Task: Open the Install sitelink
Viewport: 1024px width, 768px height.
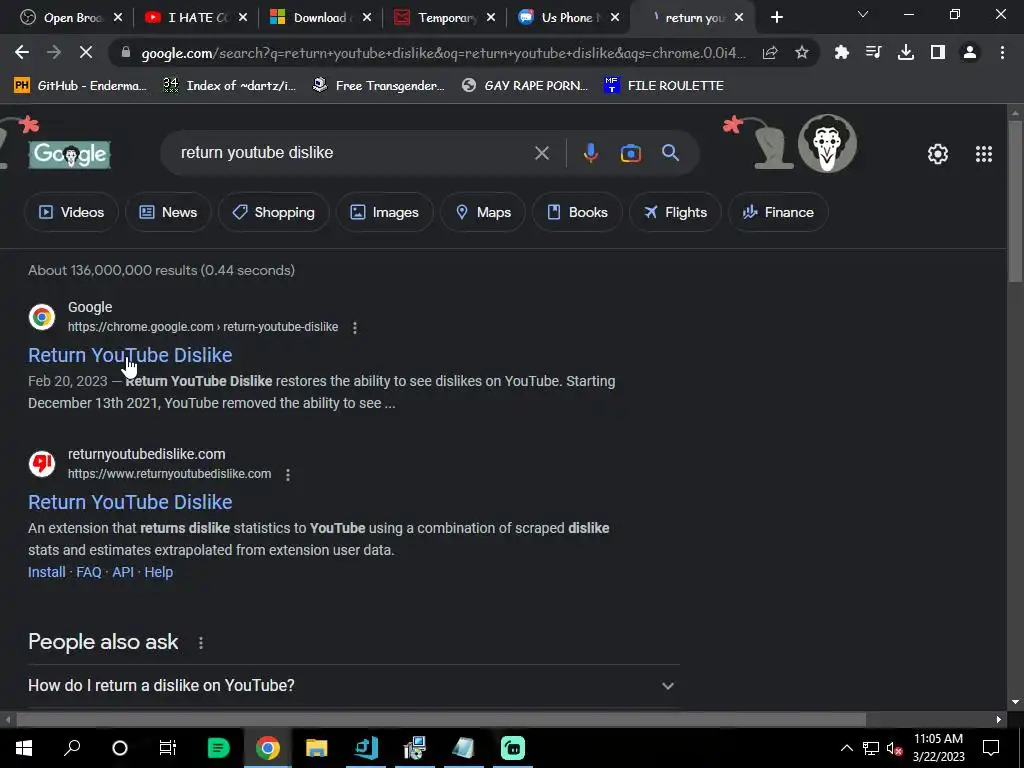Action: point(46,573)
